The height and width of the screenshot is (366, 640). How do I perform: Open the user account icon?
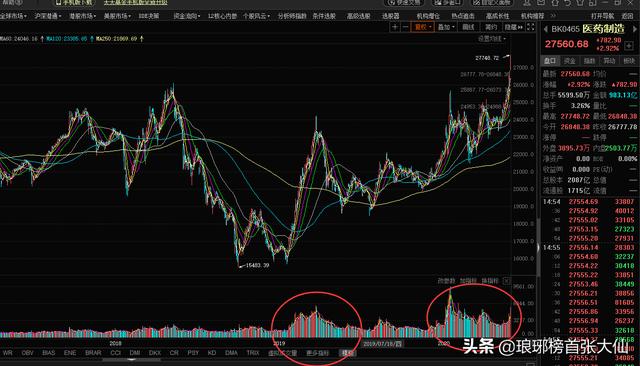click(527, 2)
